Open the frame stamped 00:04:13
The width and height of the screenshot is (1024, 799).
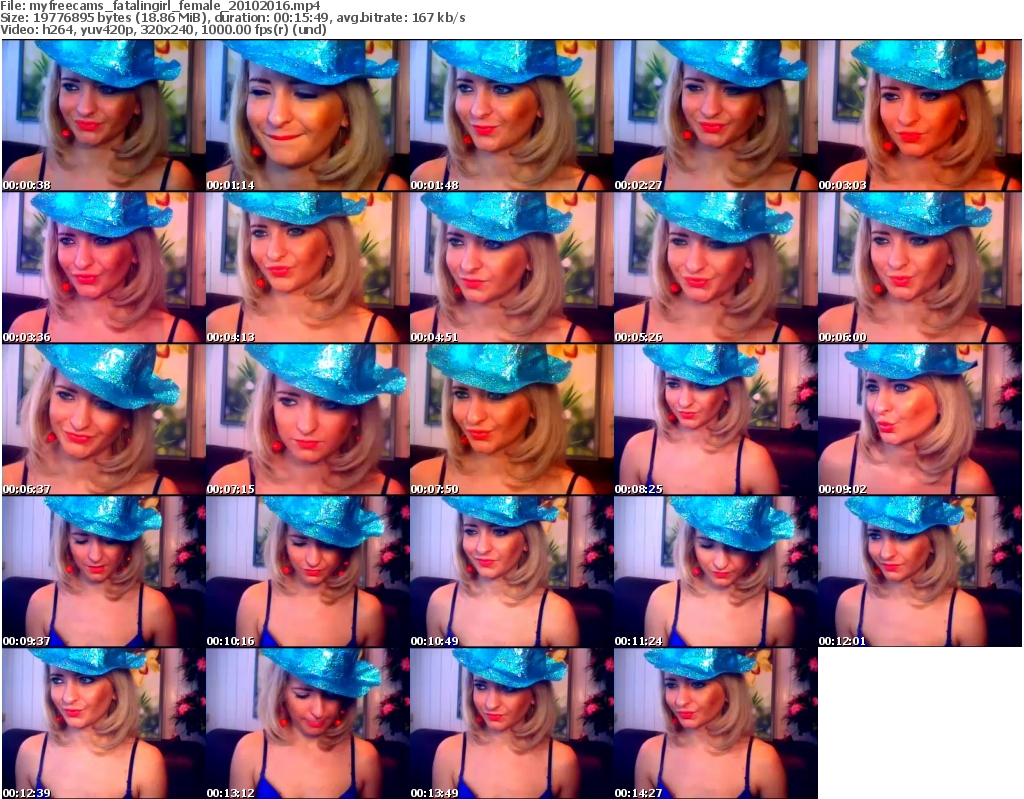tap(308, 268)
